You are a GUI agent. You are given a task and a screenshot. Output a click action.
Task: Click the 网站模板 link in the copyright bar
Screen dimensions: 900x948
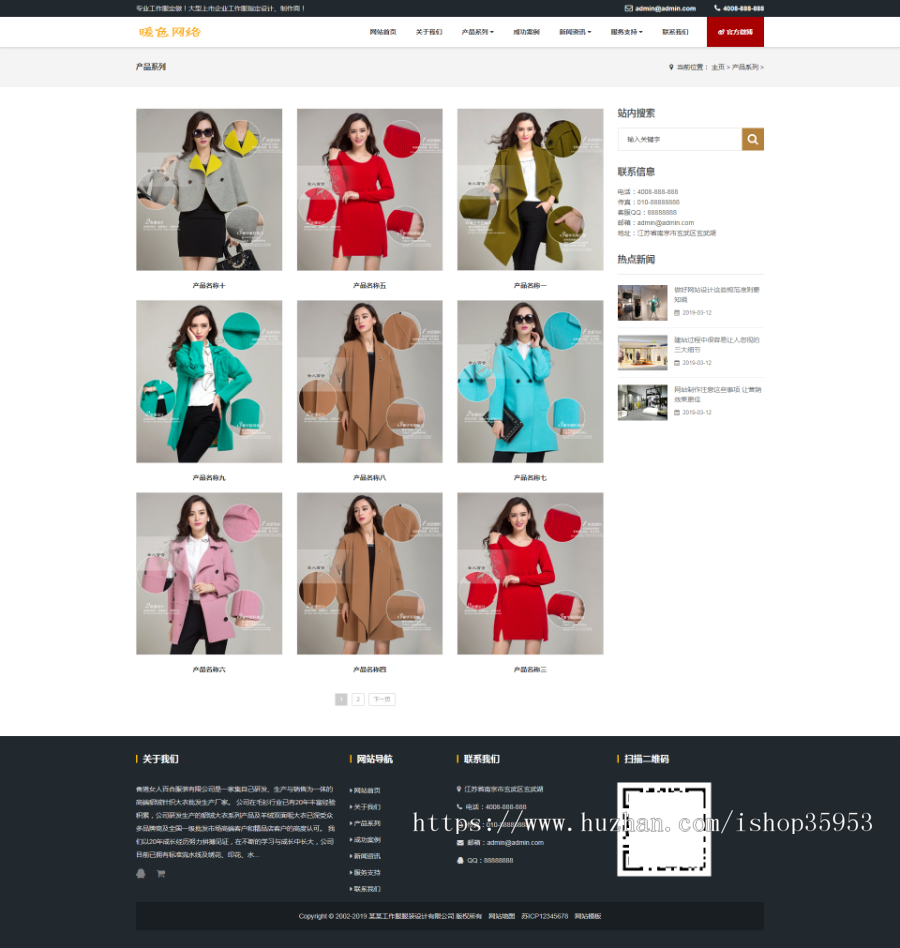588,916
